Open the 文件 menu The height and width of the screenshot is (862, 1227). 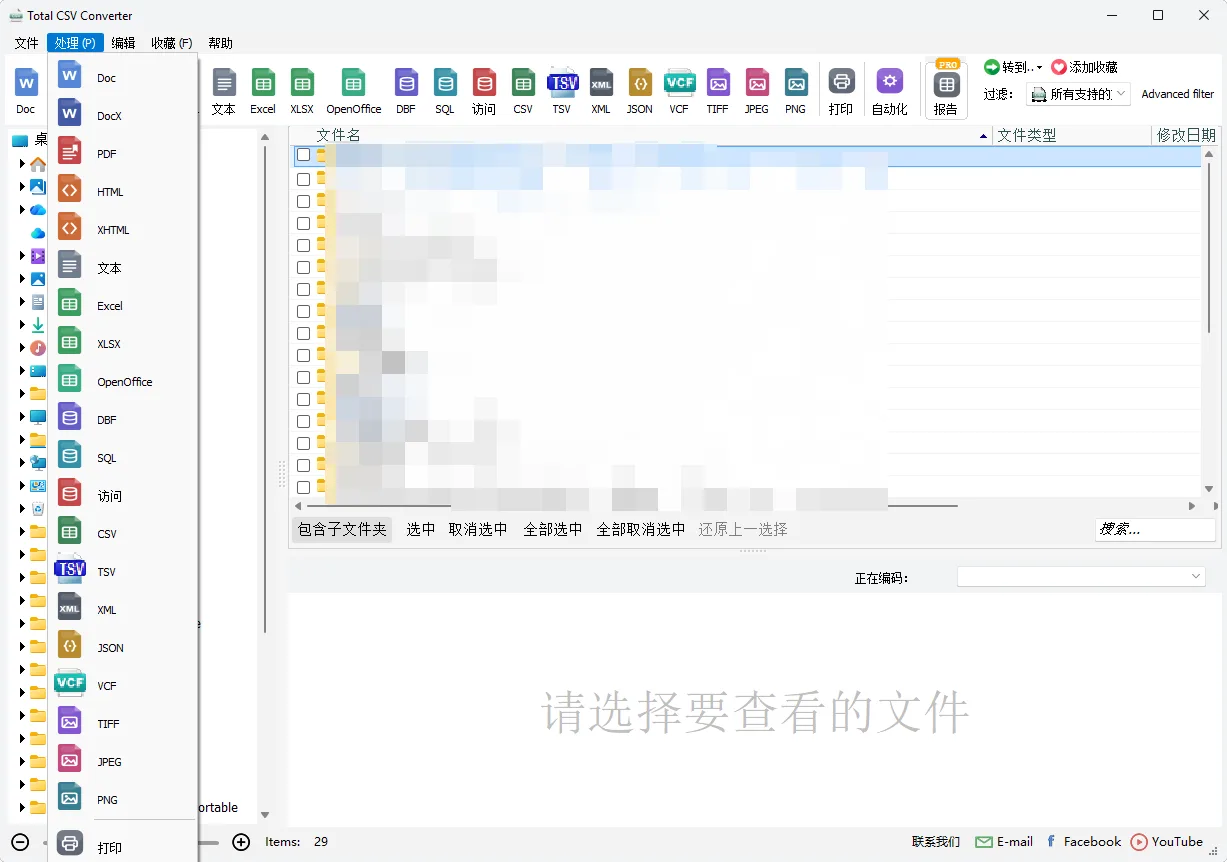pyautogui.click(x=27, y=43)
